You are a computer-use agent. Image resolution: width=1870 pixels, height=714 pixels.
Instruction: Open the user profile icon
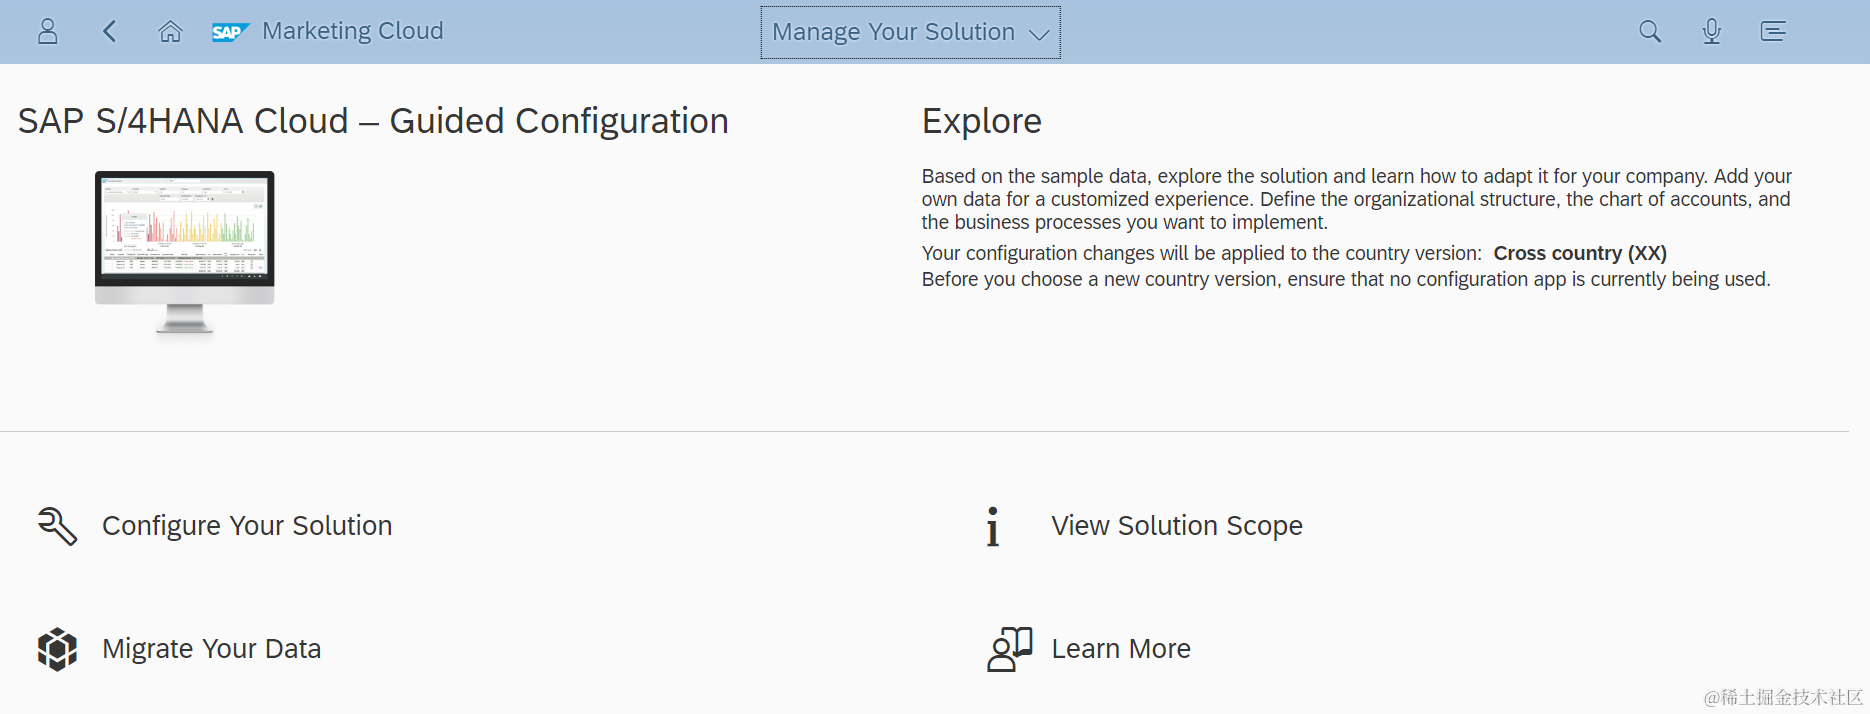[x=47, y=32]
